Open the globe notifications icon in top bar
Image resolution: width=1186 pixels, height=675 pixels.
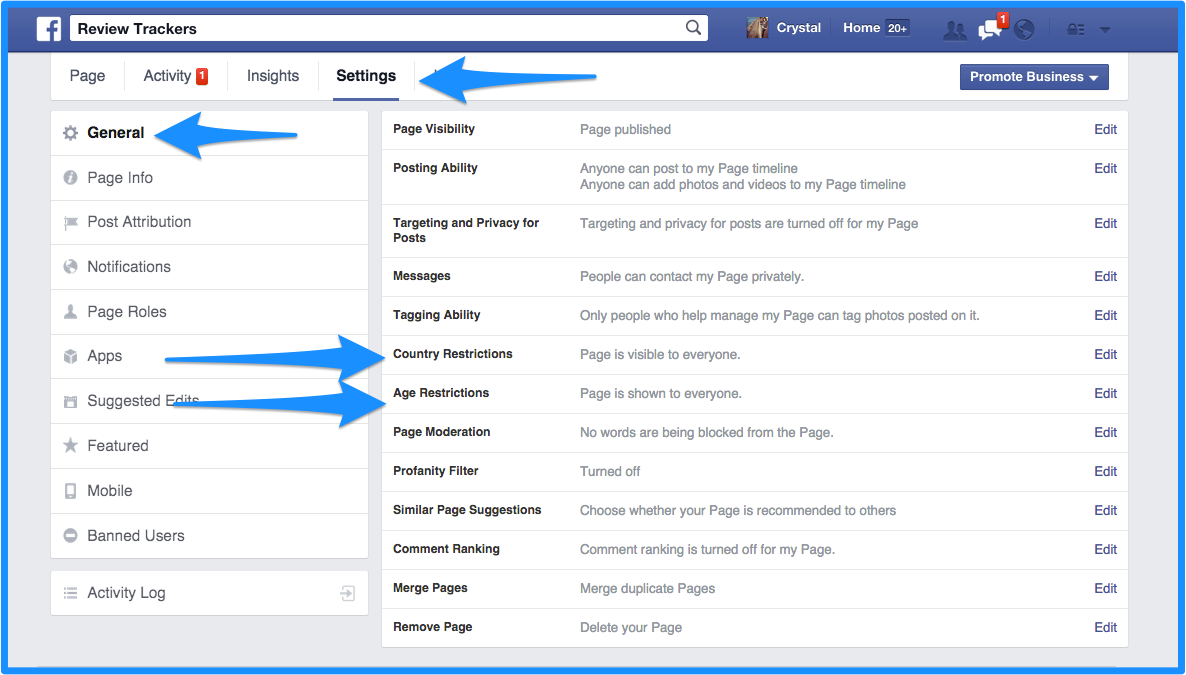click(x=1023, y=30)
